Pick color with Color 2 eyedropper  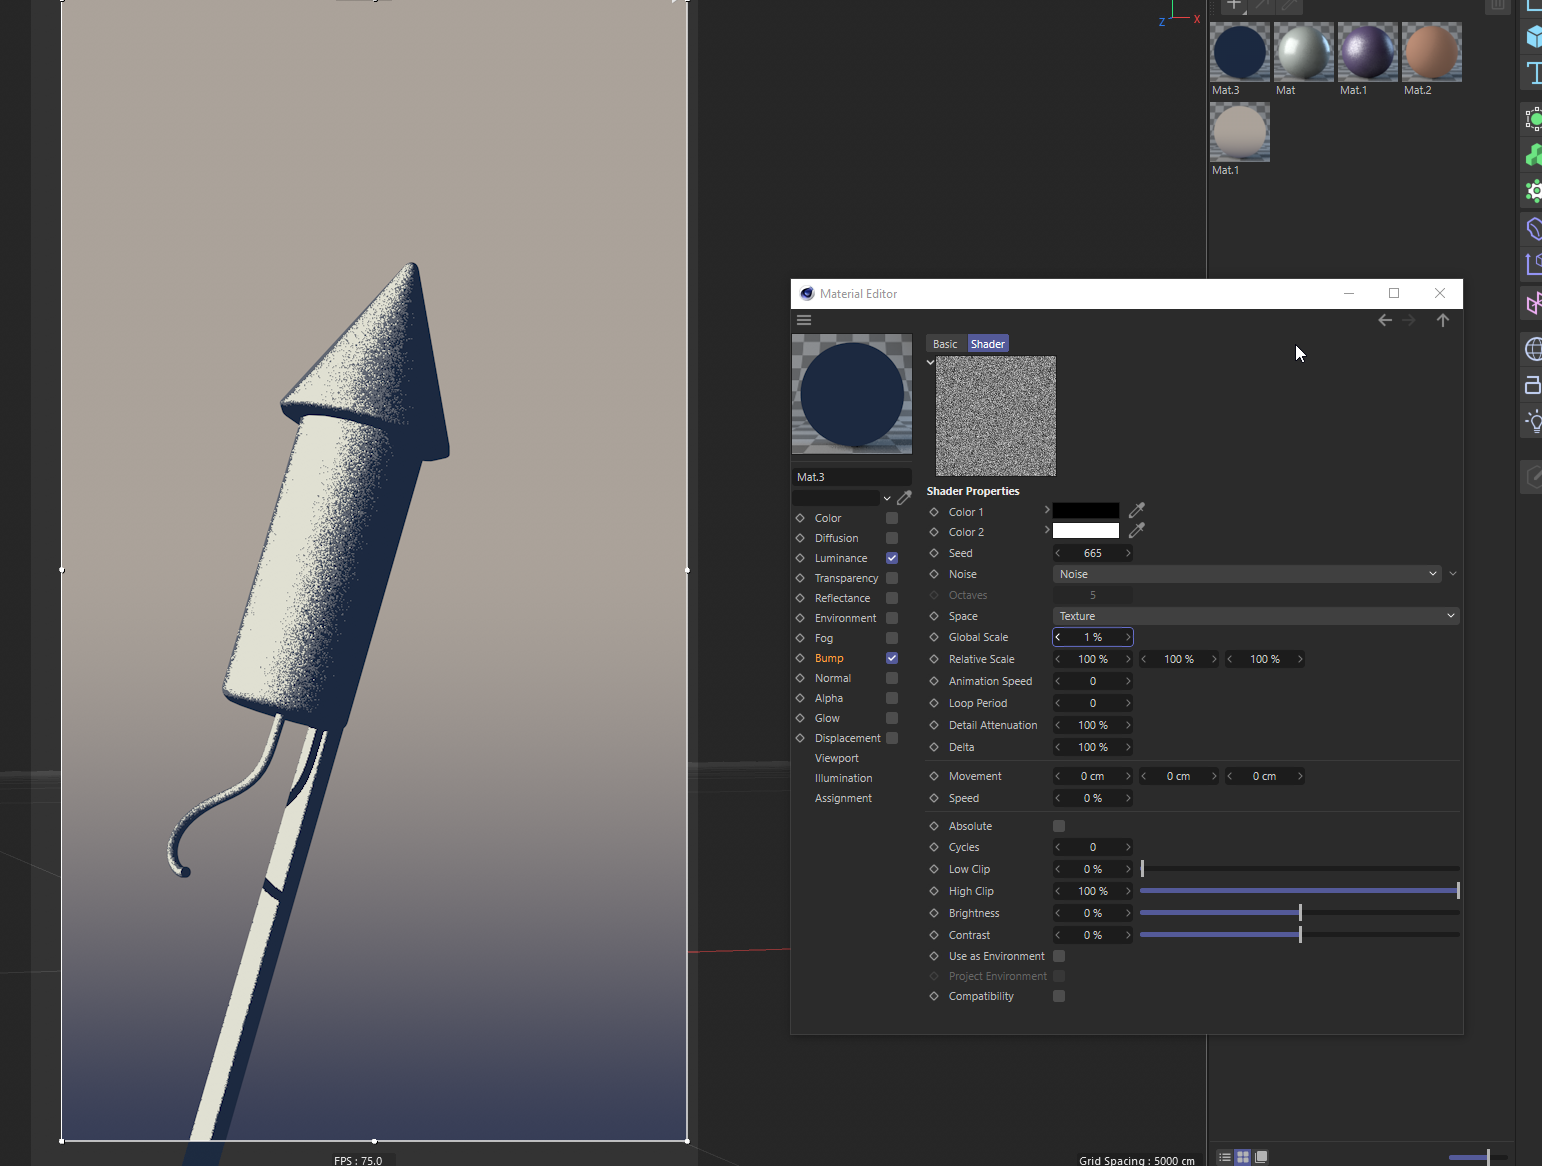click(x=1136, y=531)
